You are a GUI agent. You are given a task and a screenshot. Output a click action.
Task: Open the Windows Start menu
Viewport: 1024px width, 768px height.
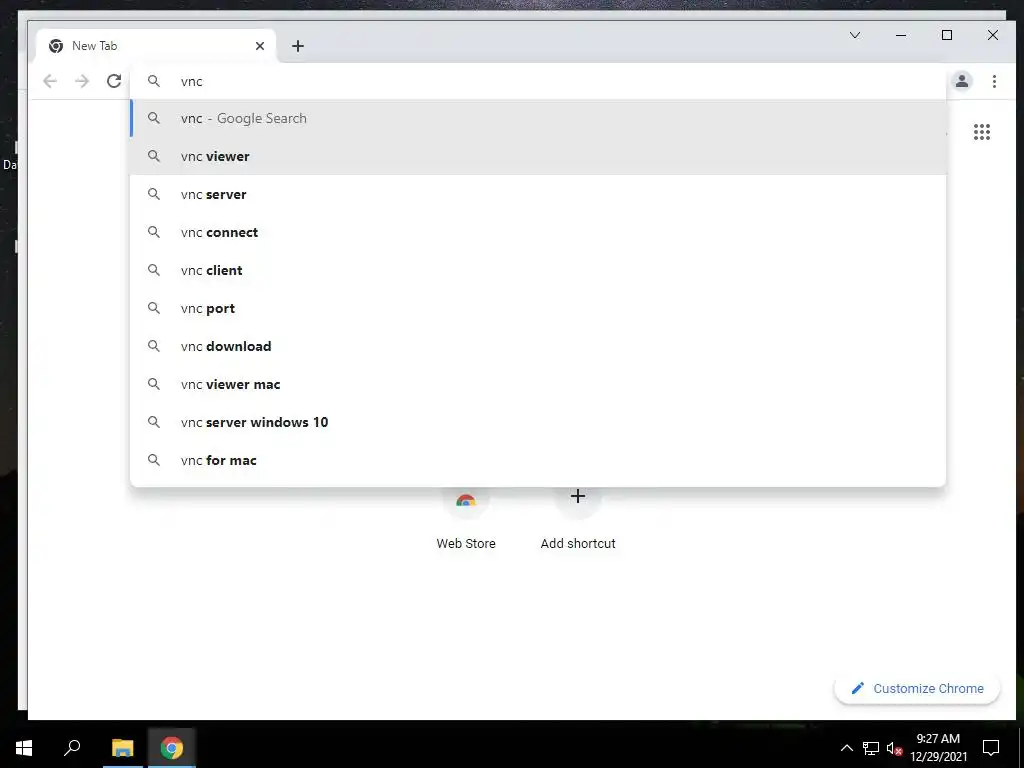tap(24, 748)
